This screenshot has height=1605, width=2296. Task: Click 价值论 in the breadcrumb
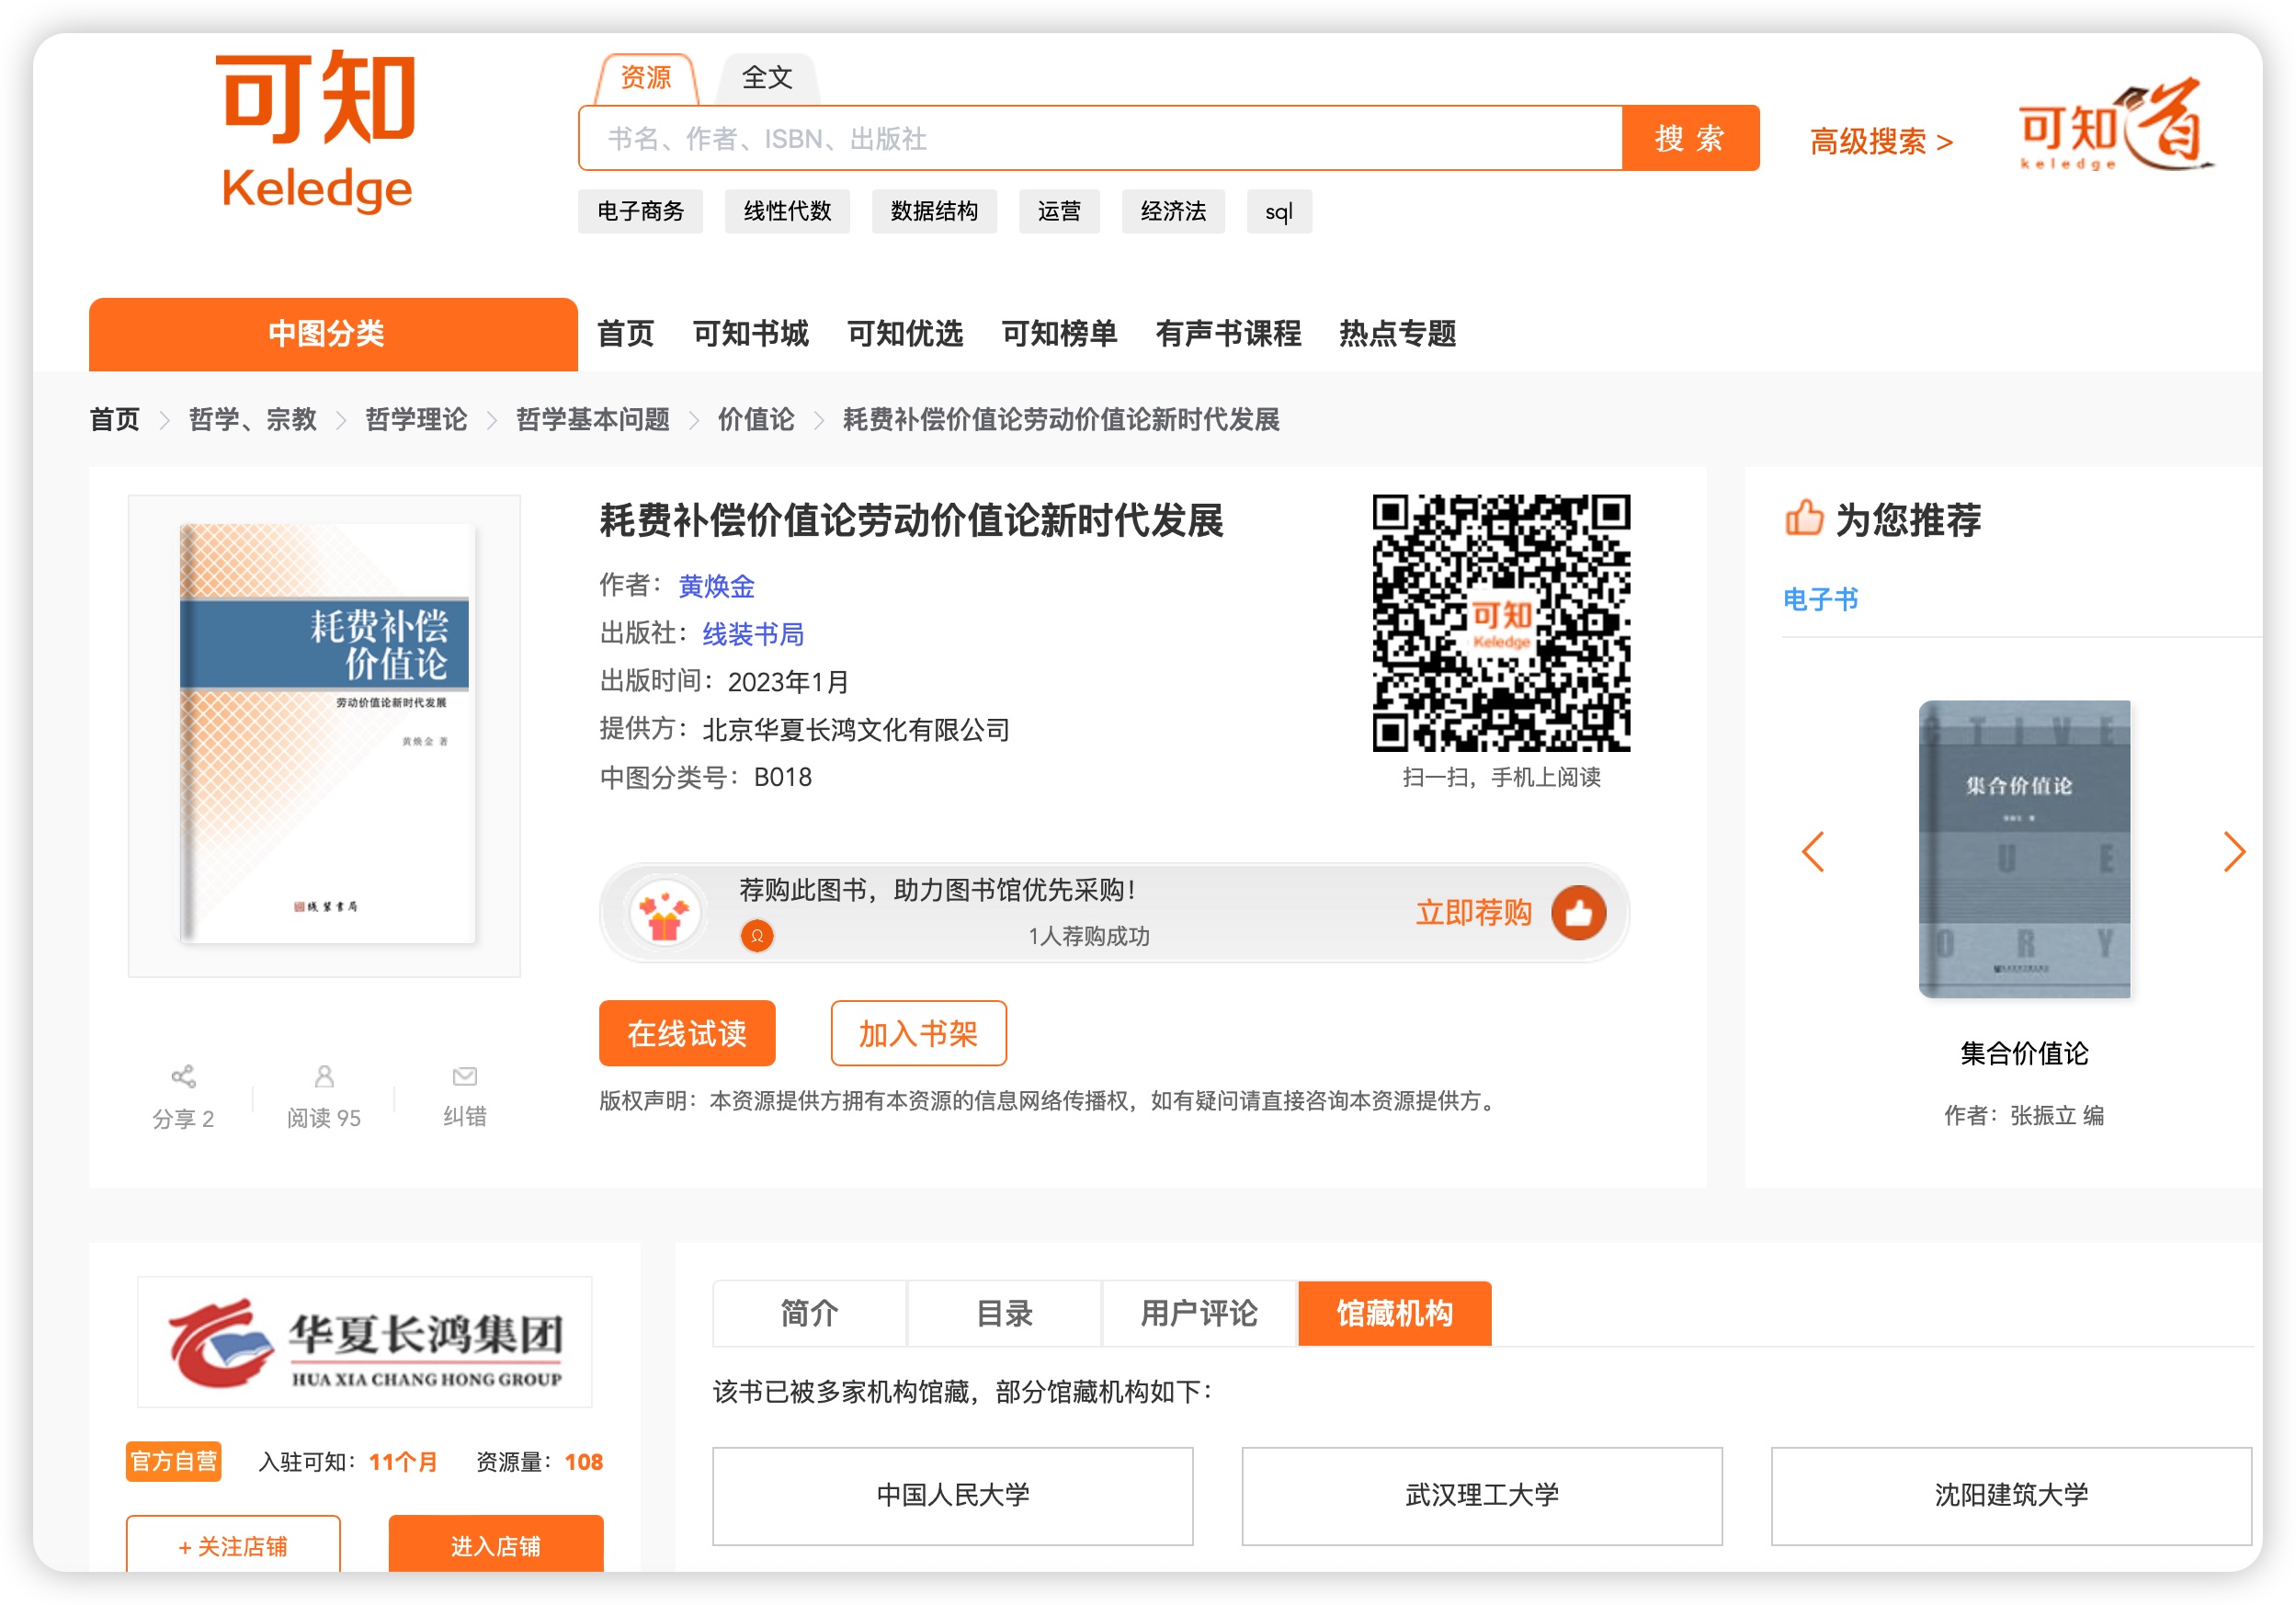click(x=756, y=419)
